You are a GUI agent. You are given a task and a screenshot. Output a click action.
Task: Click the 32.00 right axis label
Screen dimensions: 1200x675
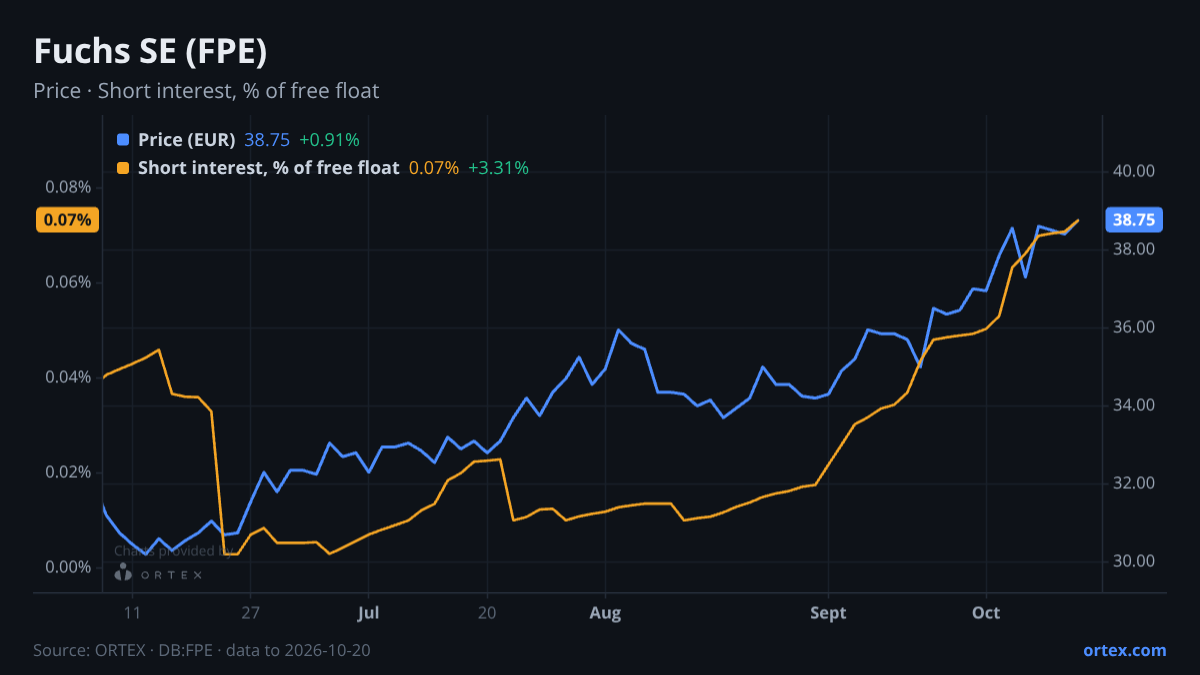click(1134, 483)
